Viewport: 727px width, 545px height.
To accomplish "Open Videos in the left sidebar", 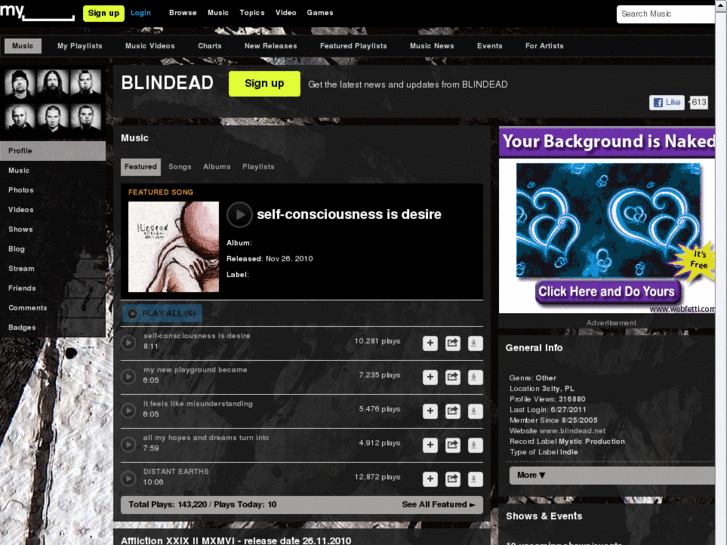I will [53, 210].
